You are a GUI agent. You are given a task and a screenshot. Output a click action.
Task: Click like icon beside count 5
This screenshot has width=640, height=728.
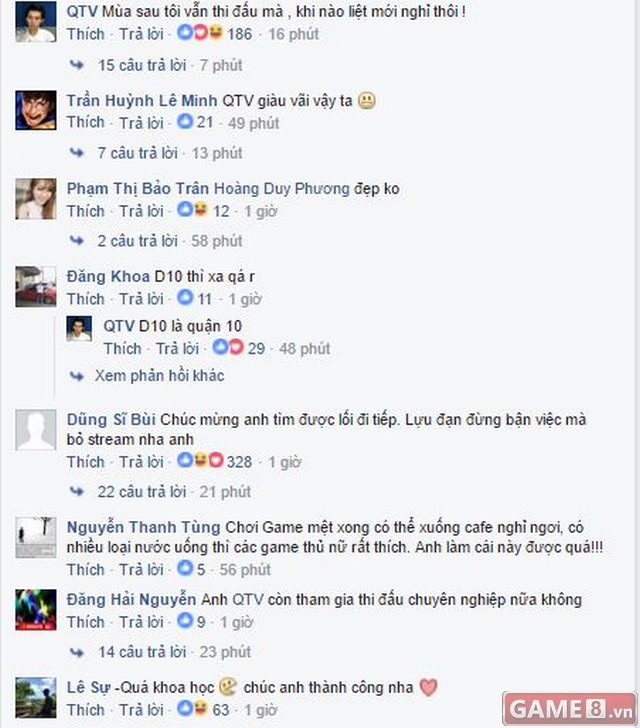point(185,568)
